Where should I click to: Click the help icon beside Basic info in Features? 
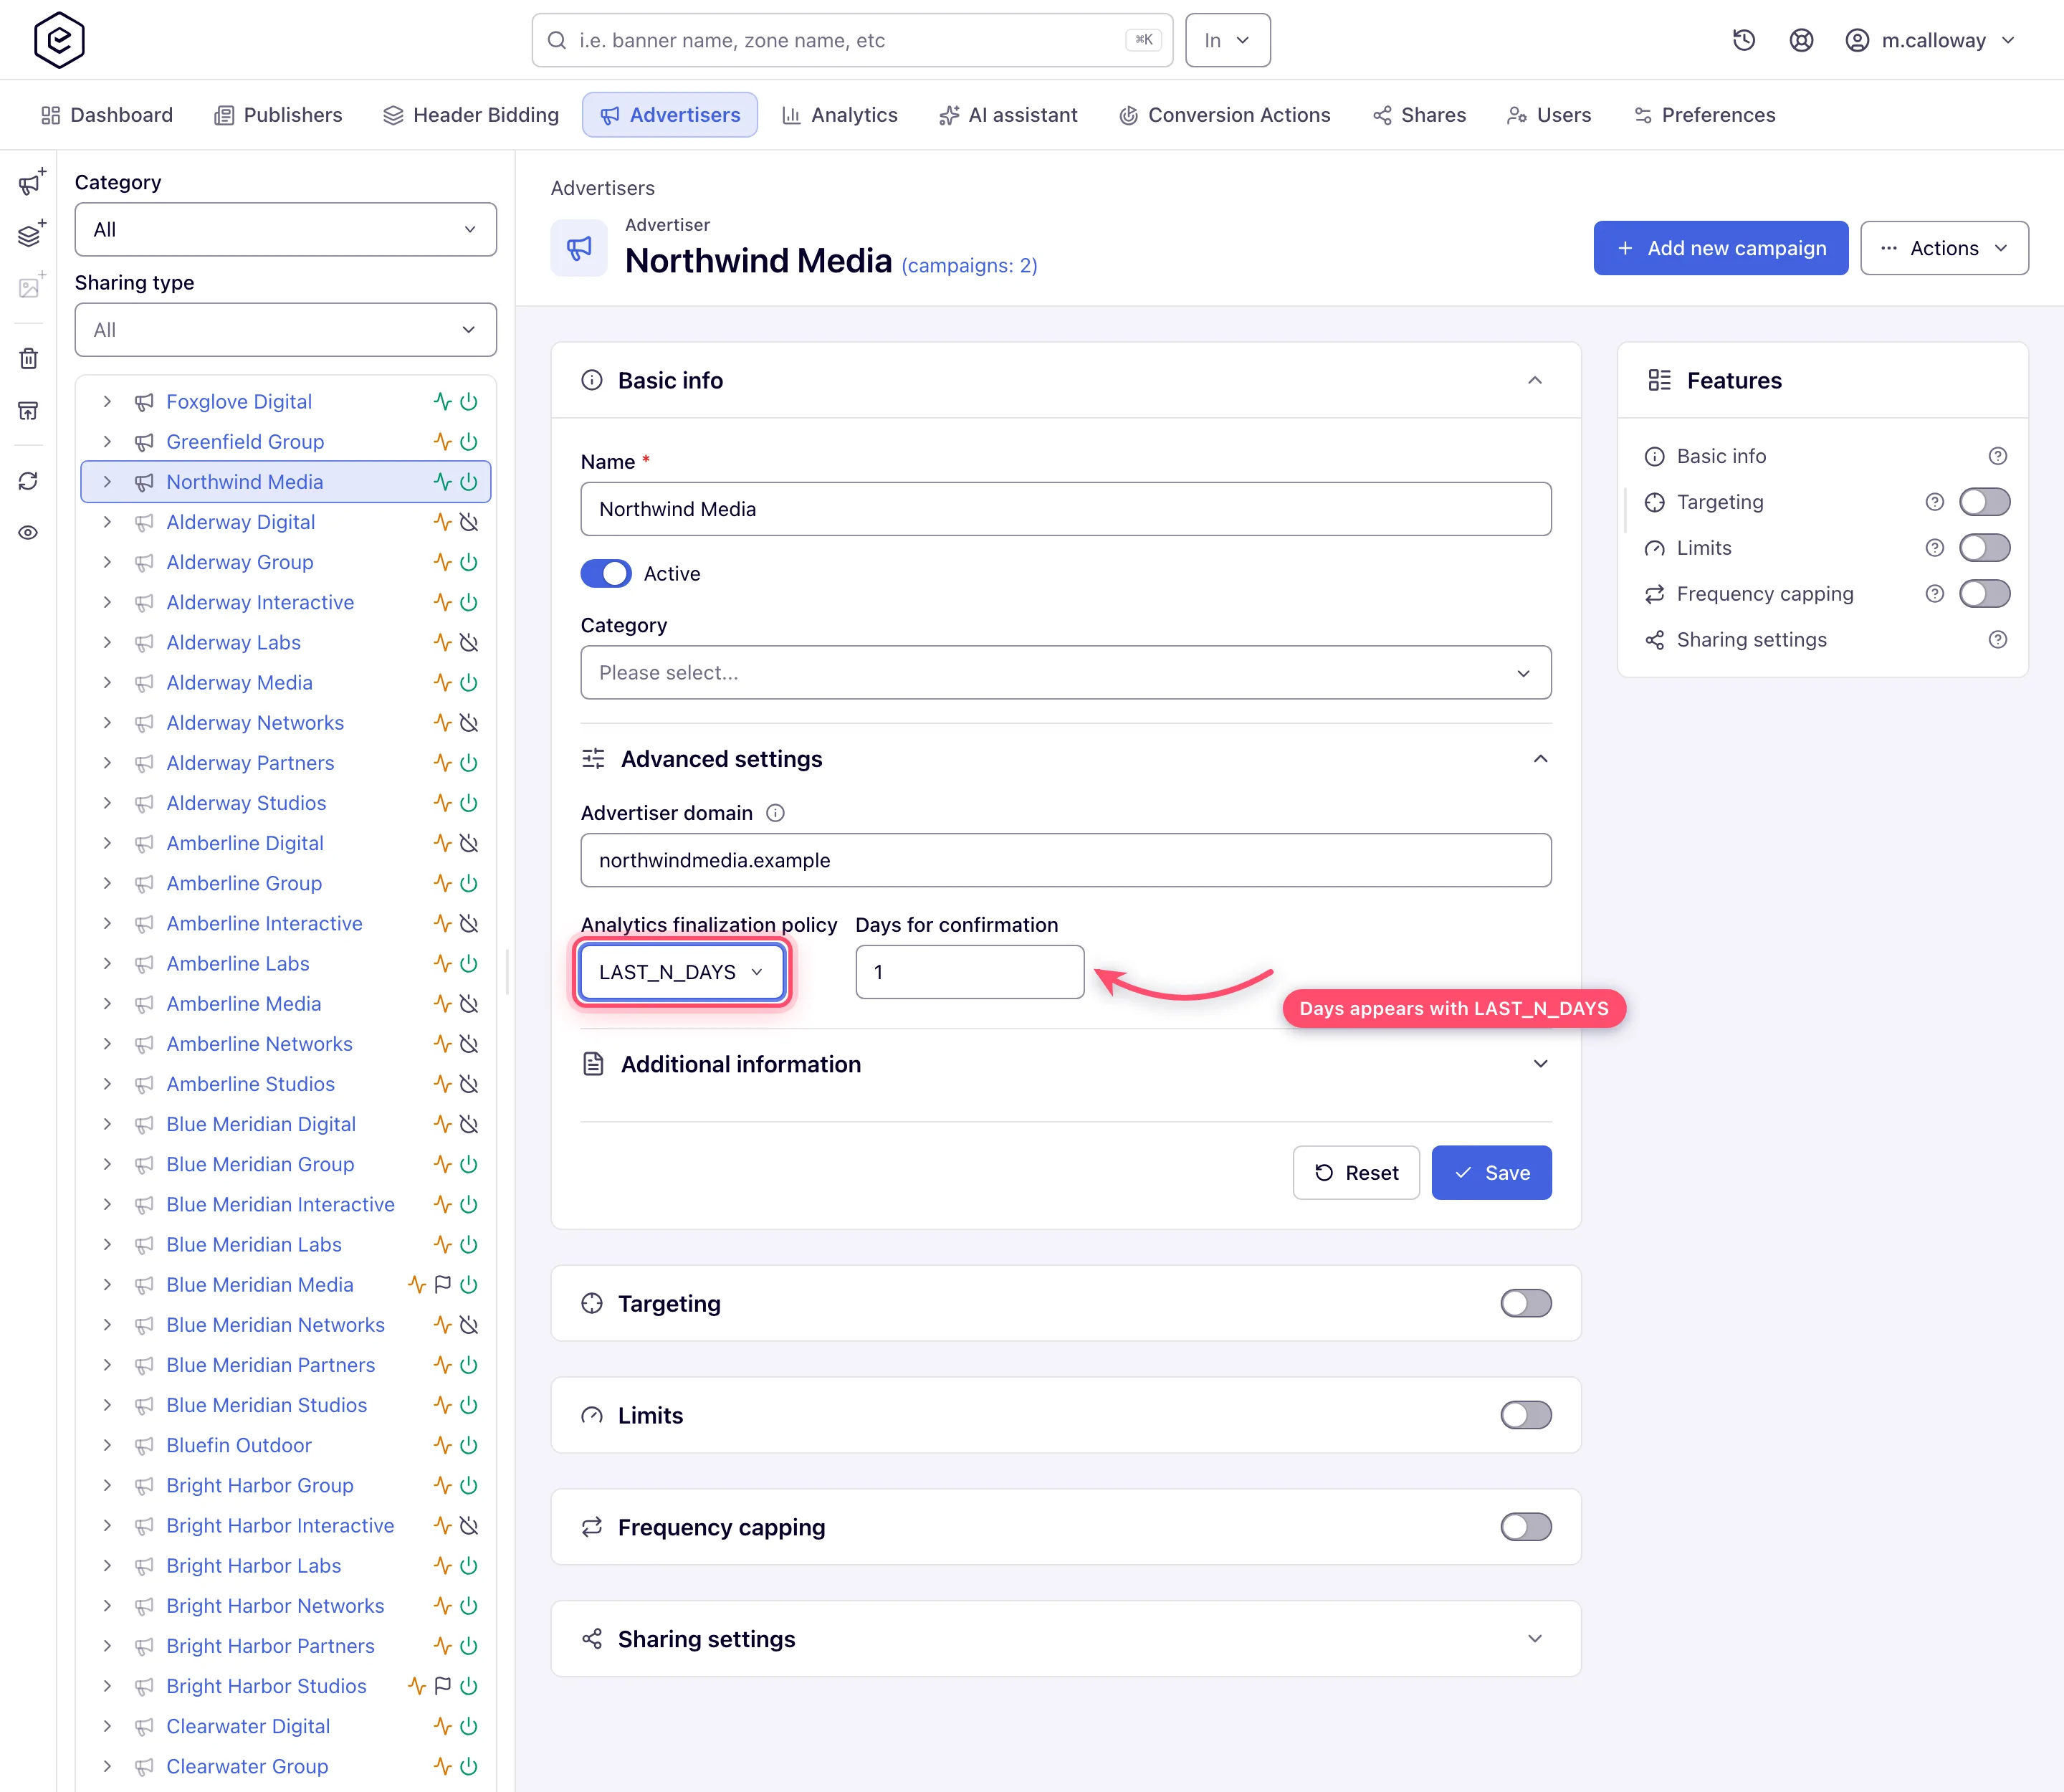[x=1998, y=456]
